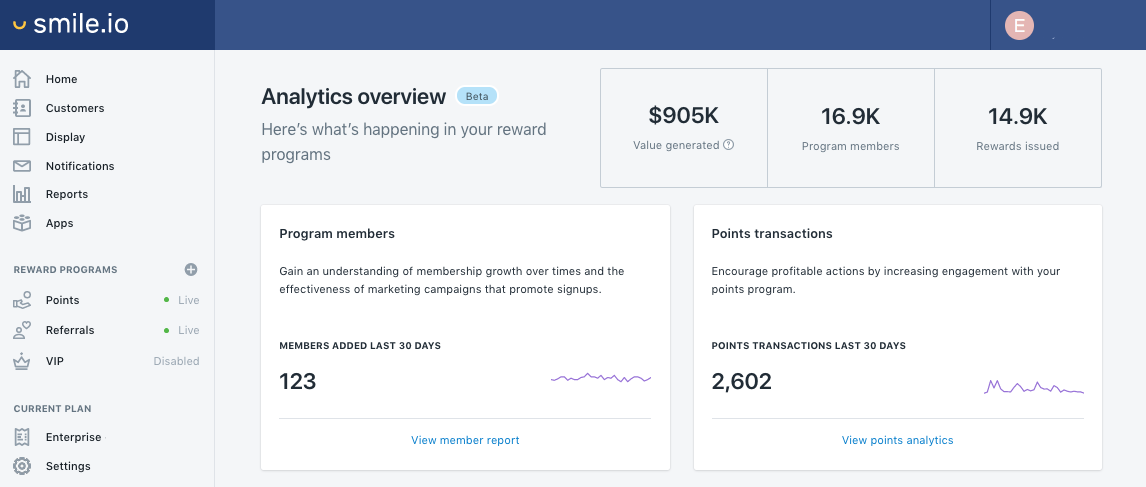Viewport: 1146px width, 487px height.
Task: Click the Points hand icon
Action: pyautogui.click(x=22, y=300)
